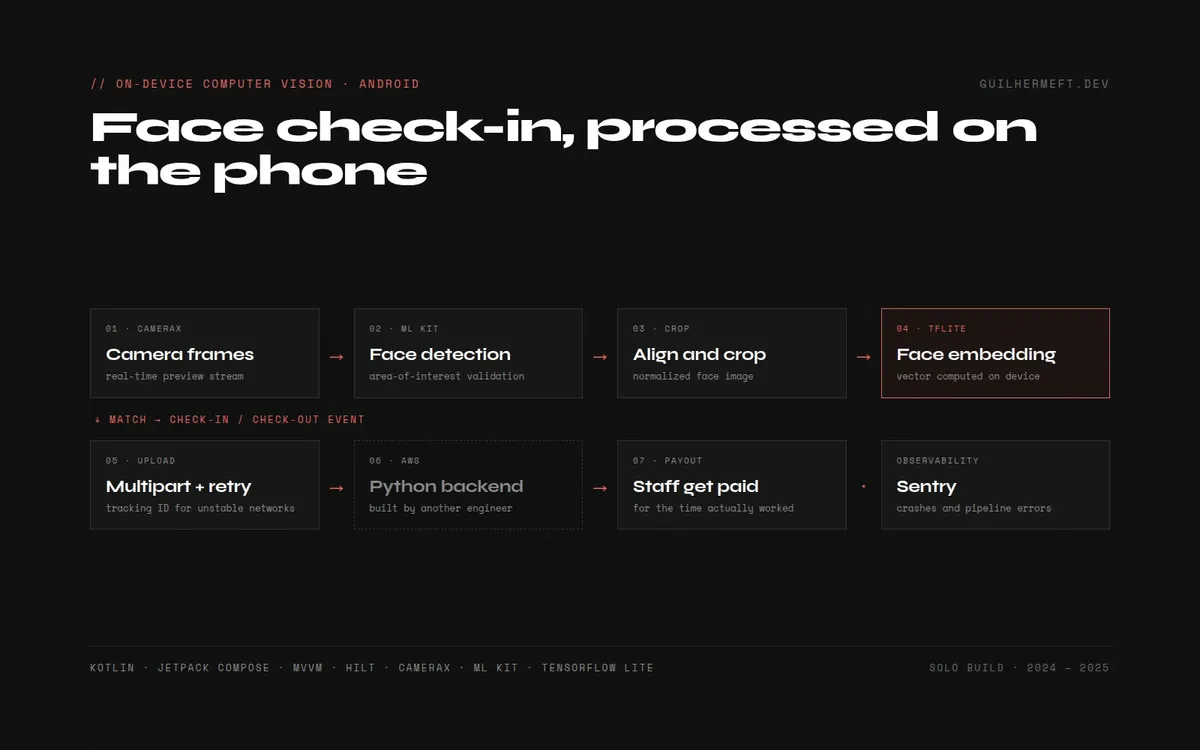The width and height of the screenshot is (1200, 750).
Task: Click the dot separator before the Sentry card
Action: point(864,487)
